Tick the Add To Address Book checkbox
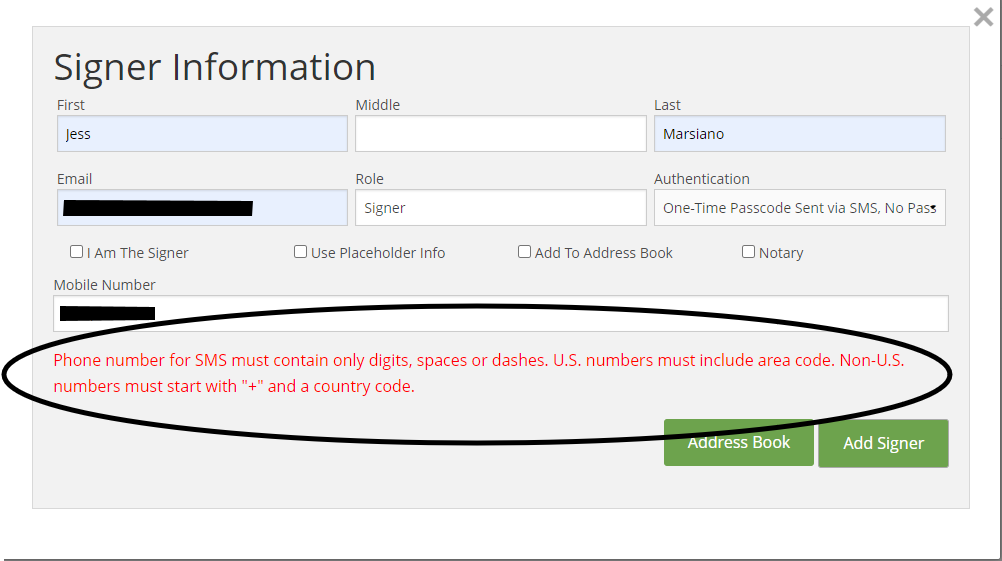1002x561 pixels. pyautogui.click(x=524, y=252)
